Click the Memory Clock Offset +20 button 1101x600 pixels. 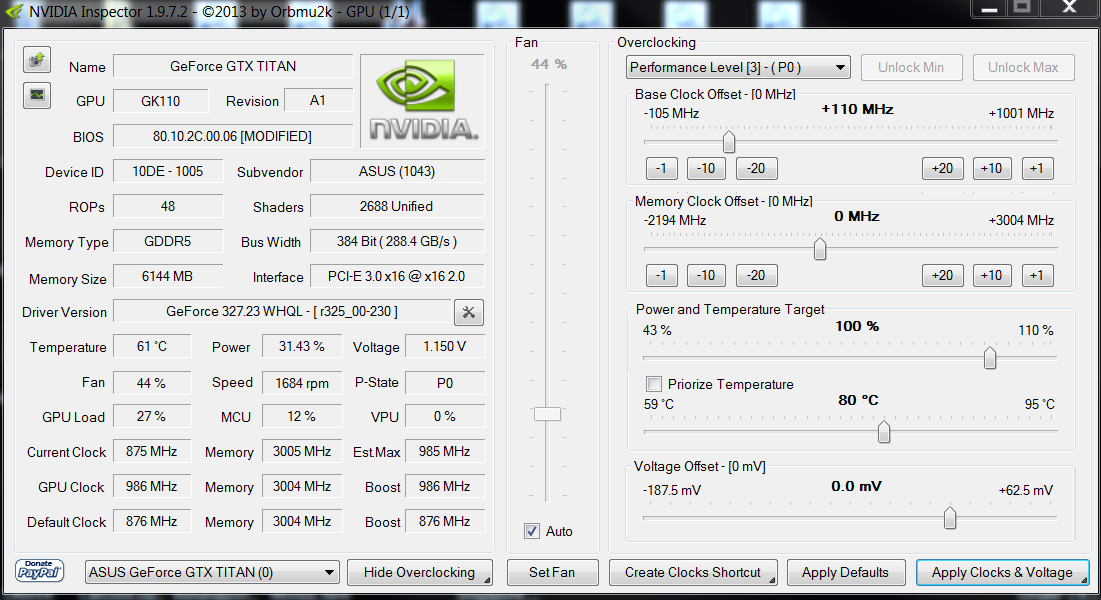942,275
